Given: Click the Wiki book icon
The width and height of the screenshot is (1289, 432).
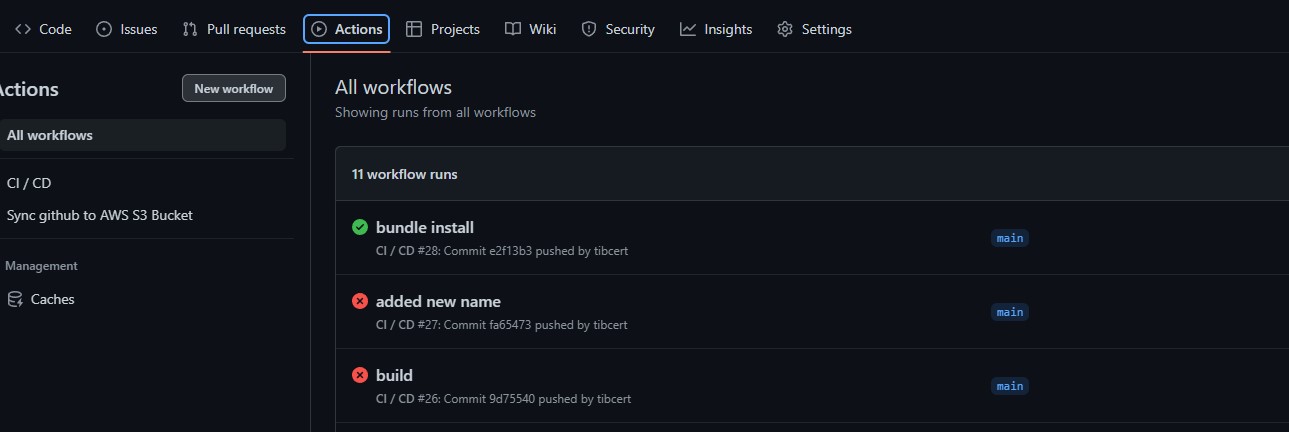Looking at the screenshot, I should coord(513,29).
